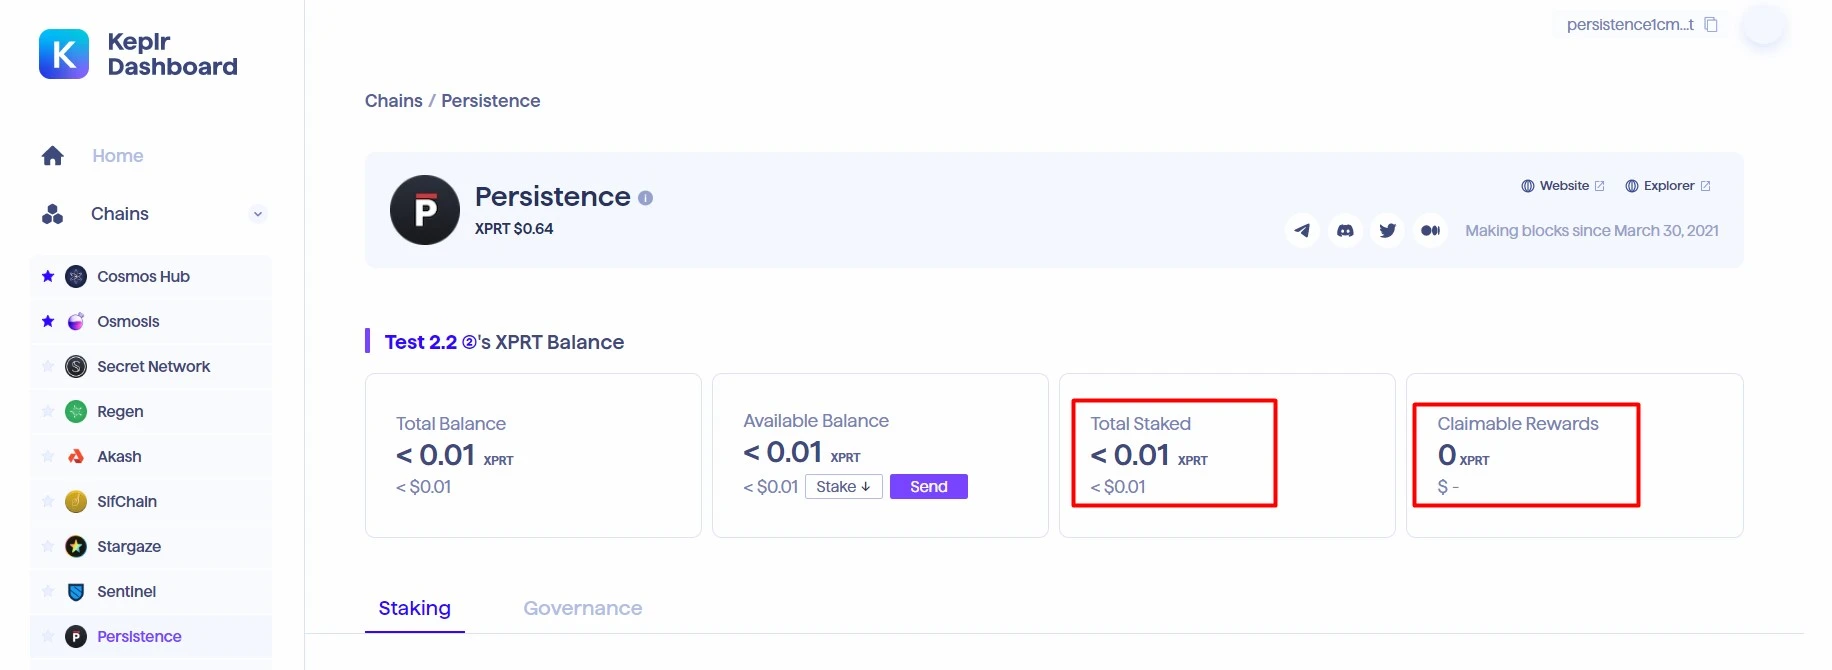Open the Persistence Medium link
Screen dimensions: 1832x670
(1431, 230)
